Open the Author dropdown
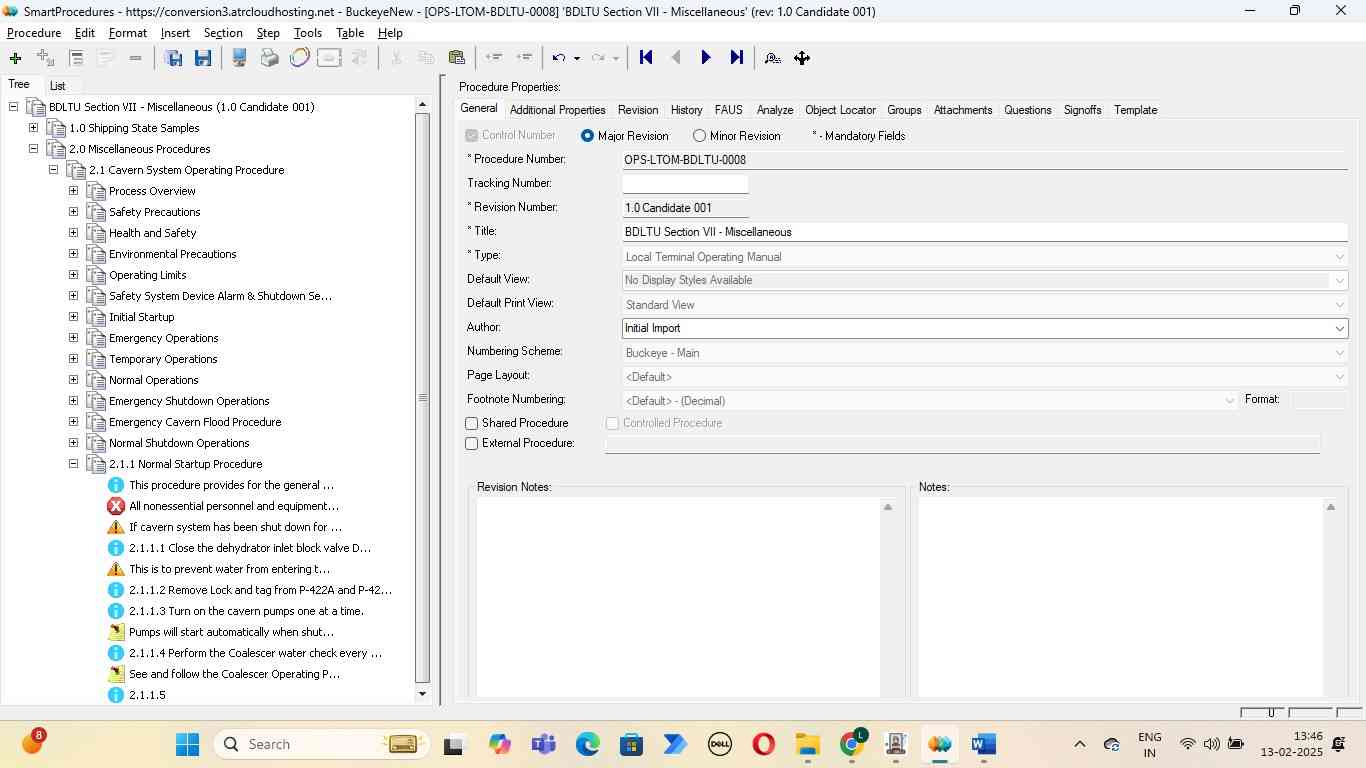Viewport: 1366px width, 768px height. click(x=1339, y=328)
